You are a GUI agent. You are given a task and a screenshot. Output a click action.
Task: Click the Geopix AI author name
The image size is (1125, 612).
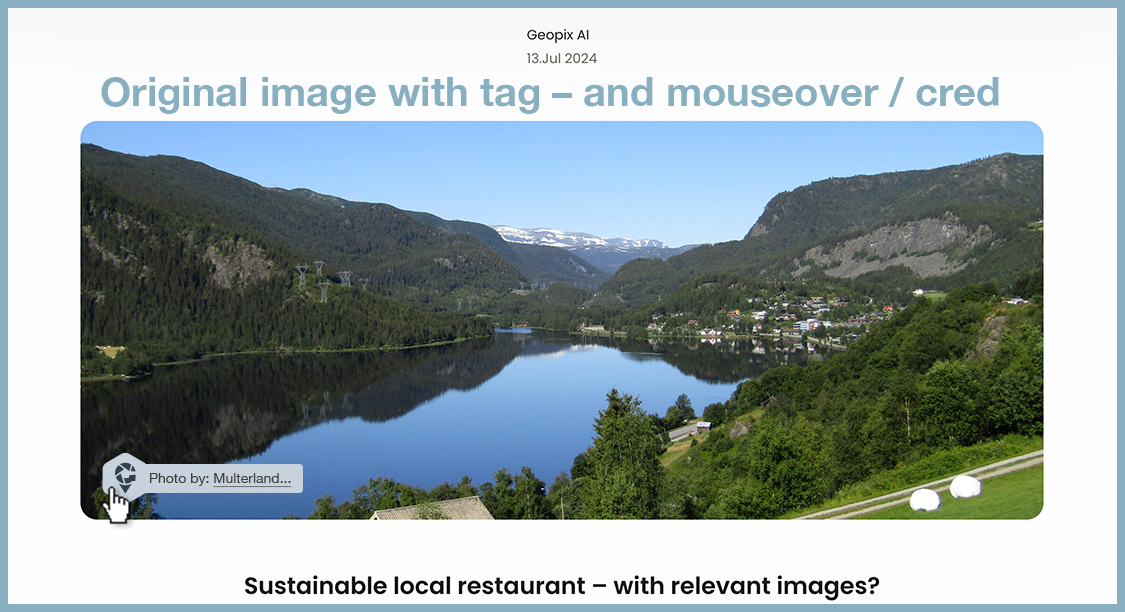tap(558, 35)
